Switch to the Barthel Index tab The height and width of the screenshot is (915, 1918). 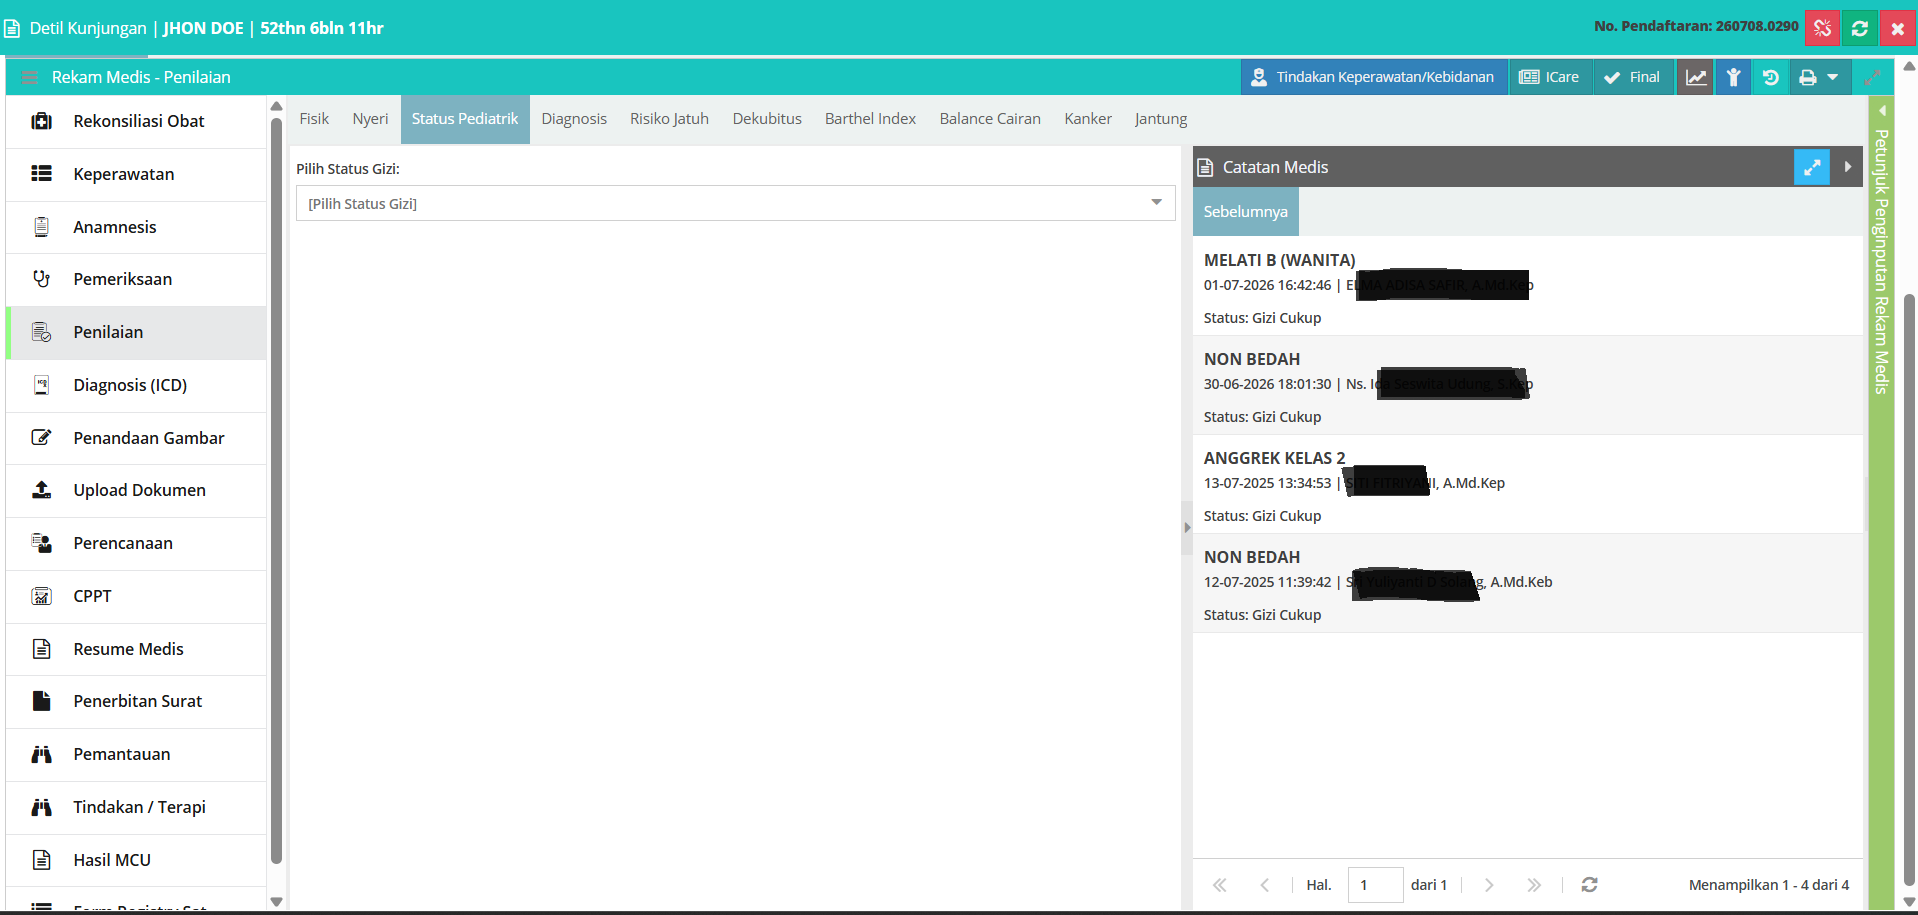(870, 119)
